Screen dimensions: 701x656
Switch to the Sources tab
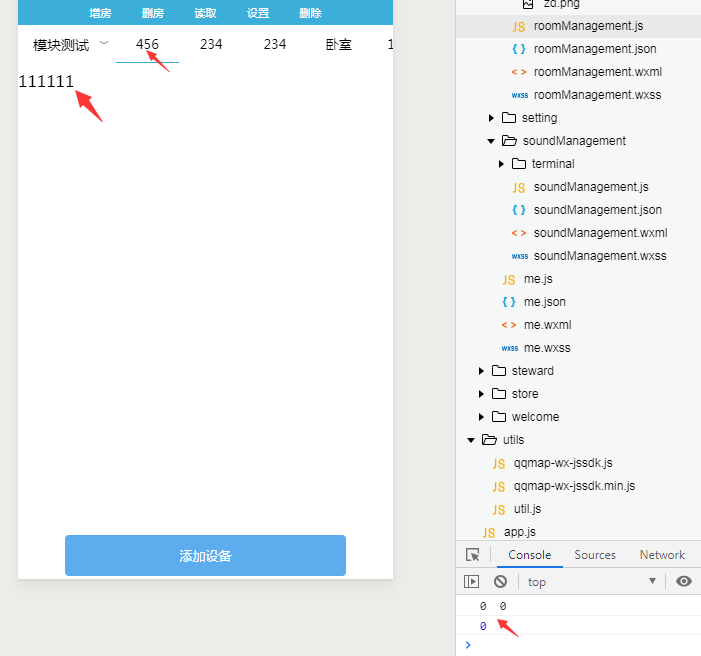[x=595, y=555]
